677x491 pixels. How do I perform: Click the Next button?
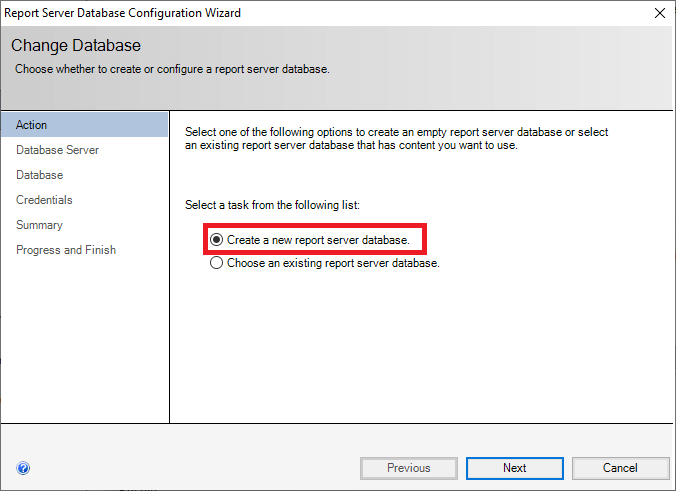coord(515,468)
